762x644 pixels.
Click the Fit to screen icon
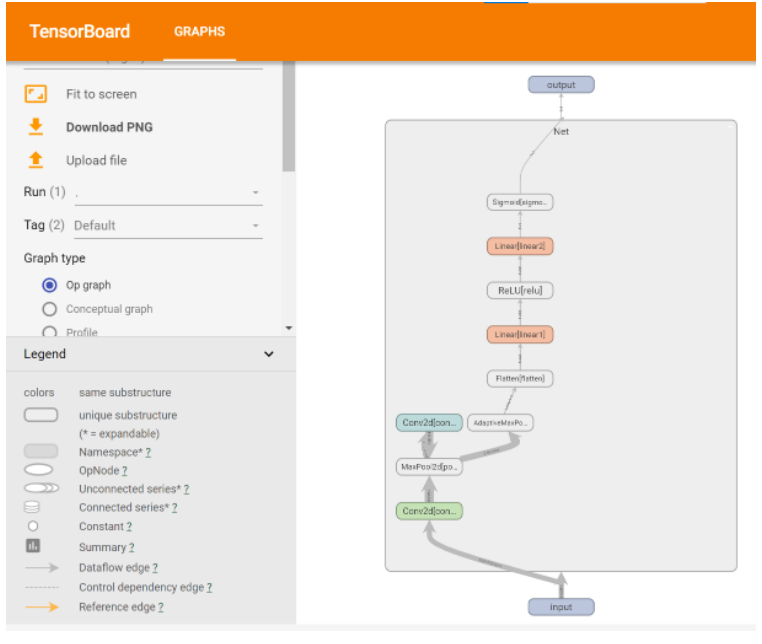click(35, 94)
